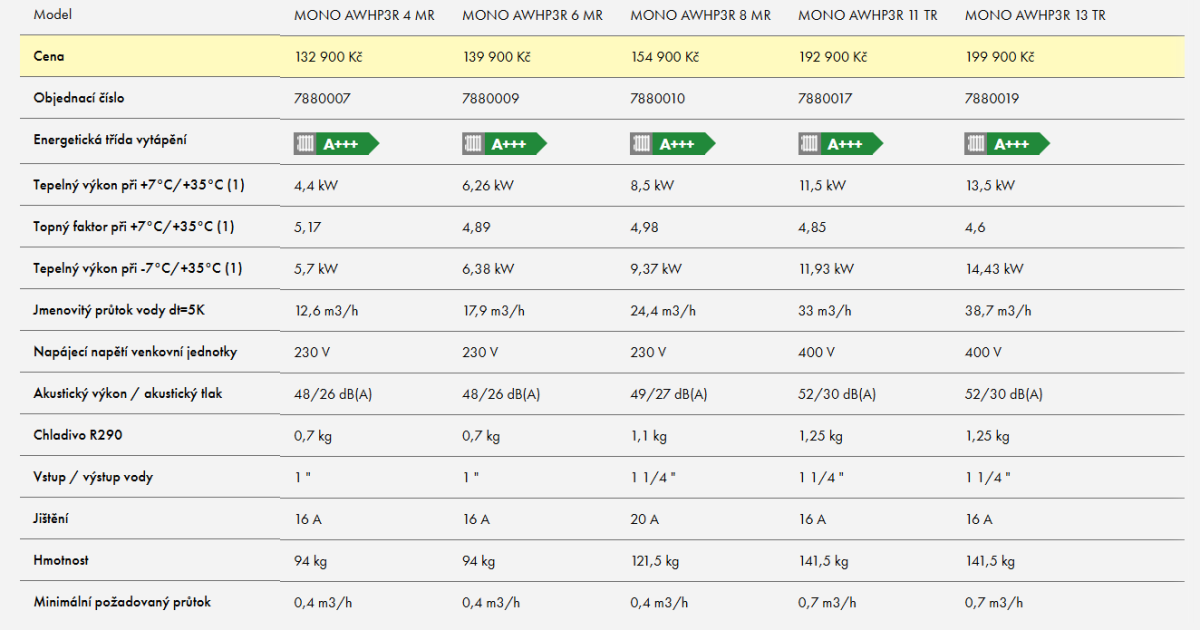Viewport: 1200px width, 630px height.
Task: Select the MONO AWHP3R 4 MR column header
Action: (x=364, y=16)
